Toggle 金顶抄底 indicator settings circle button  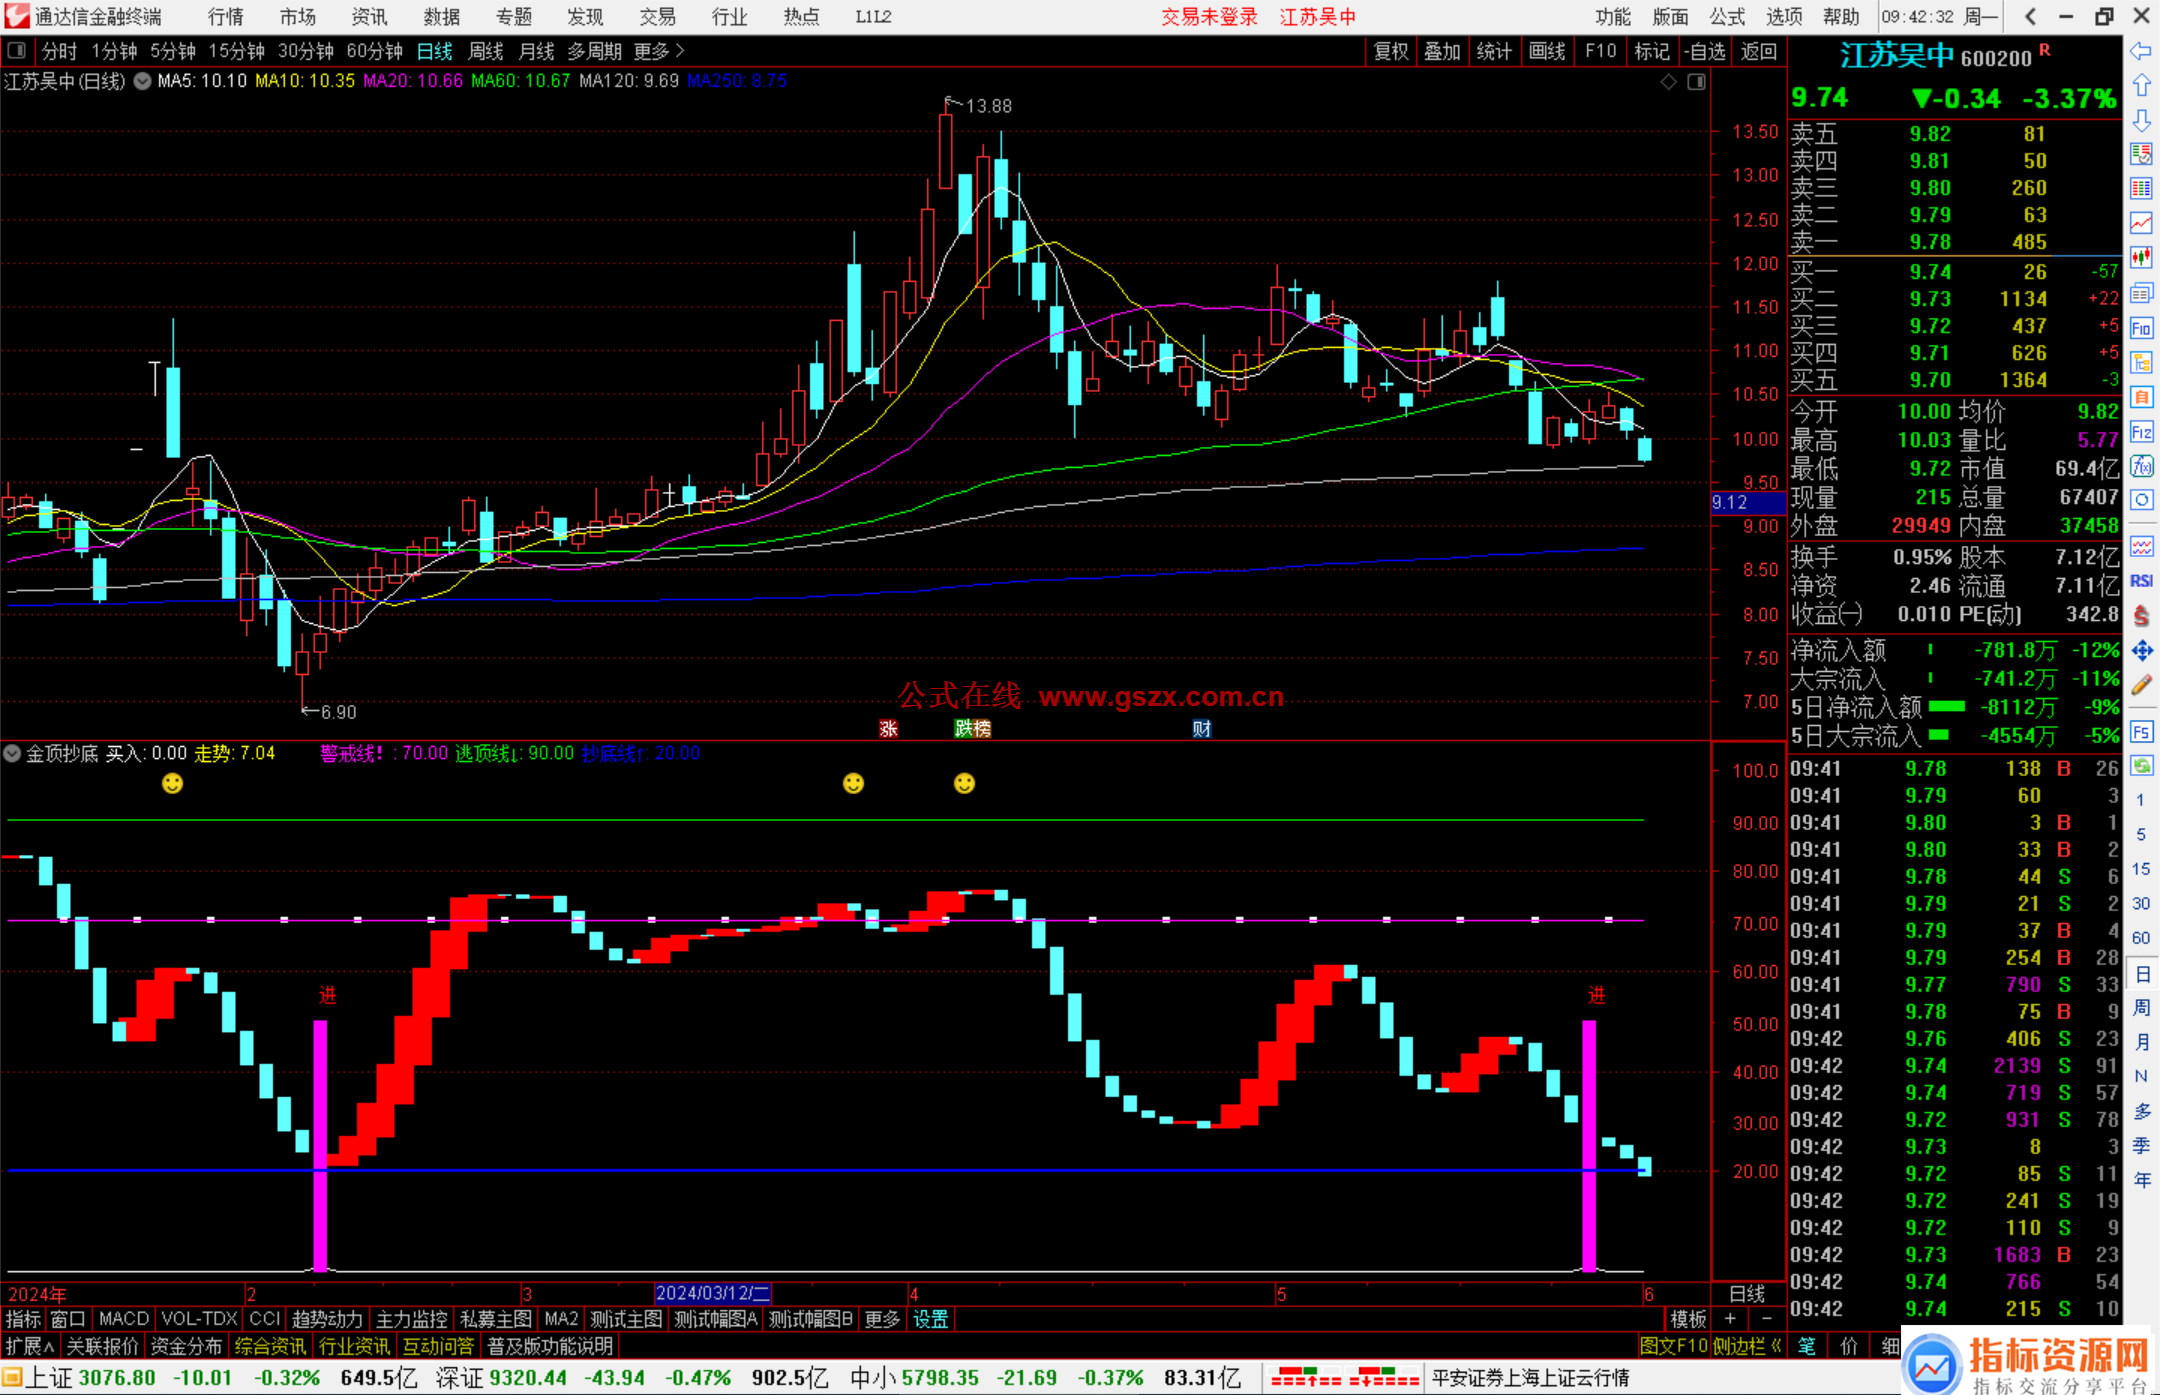coord(13,753)
